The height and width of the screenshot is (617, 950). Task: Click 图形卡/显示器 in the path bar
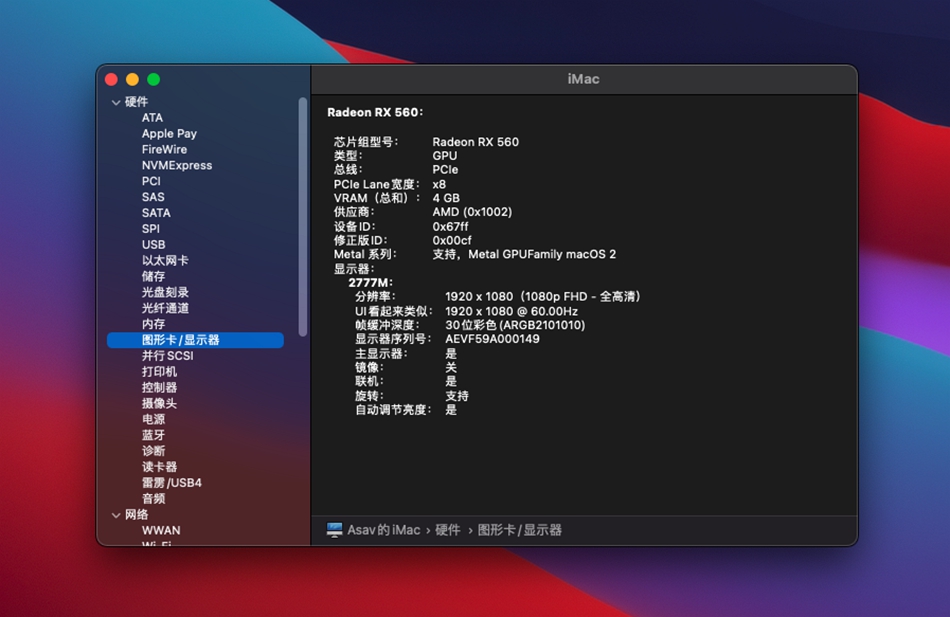[x=520, y=530]
